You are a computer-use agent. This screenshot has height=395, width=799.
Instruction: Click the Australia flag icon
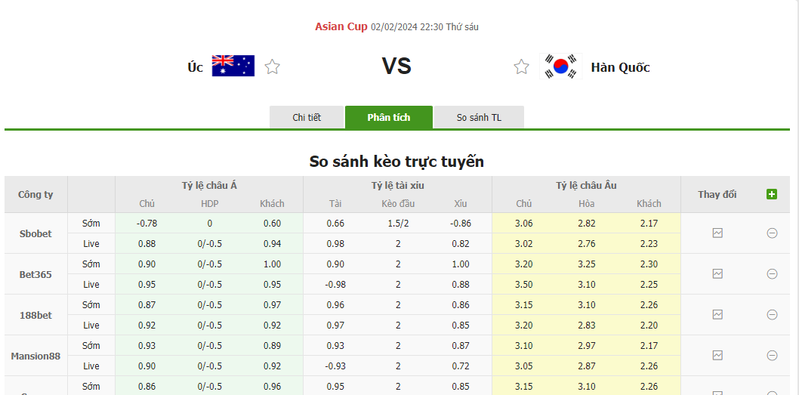(x=233, y=66)
